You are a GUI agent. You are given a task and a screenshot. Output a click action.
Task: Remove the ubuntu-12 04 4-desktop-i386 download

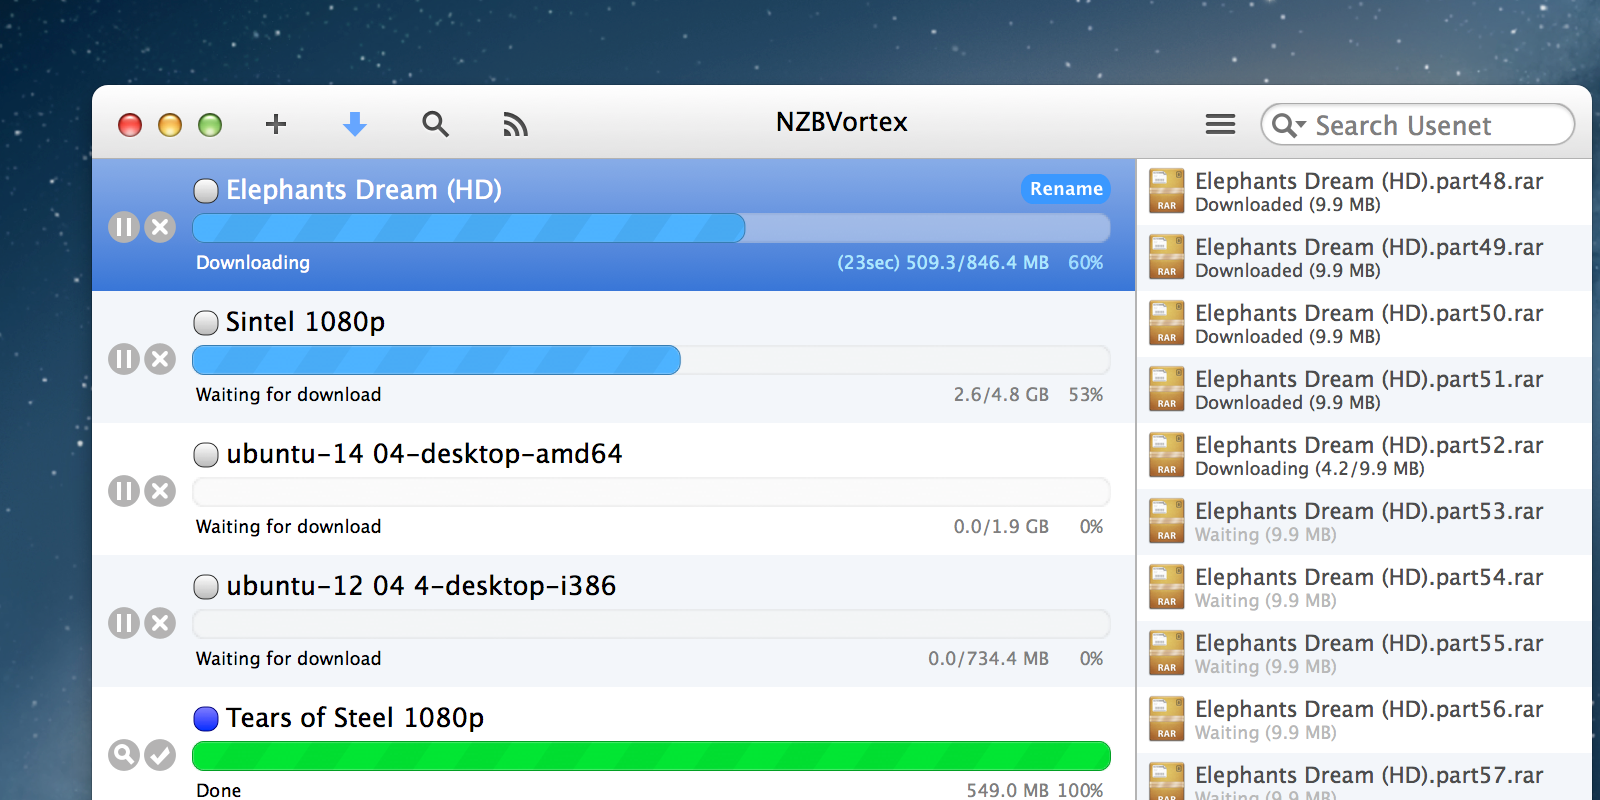(x=160, y=623)
